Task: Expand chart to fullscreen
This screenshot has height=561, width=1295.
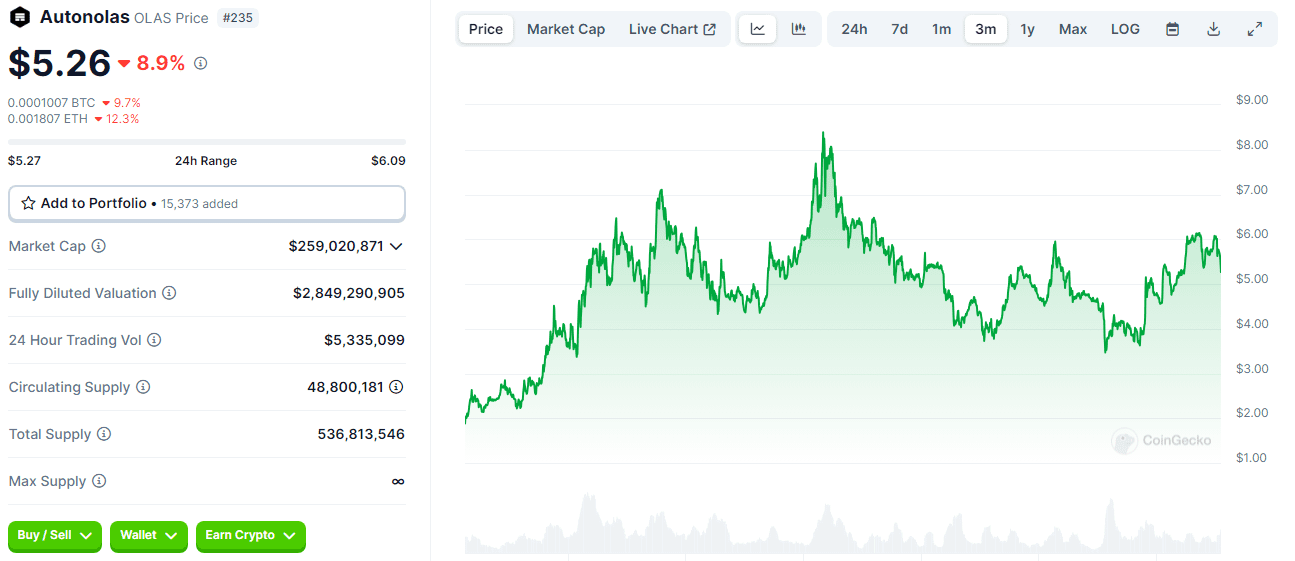Action: pyautogui.click(x=1255, y=29)
